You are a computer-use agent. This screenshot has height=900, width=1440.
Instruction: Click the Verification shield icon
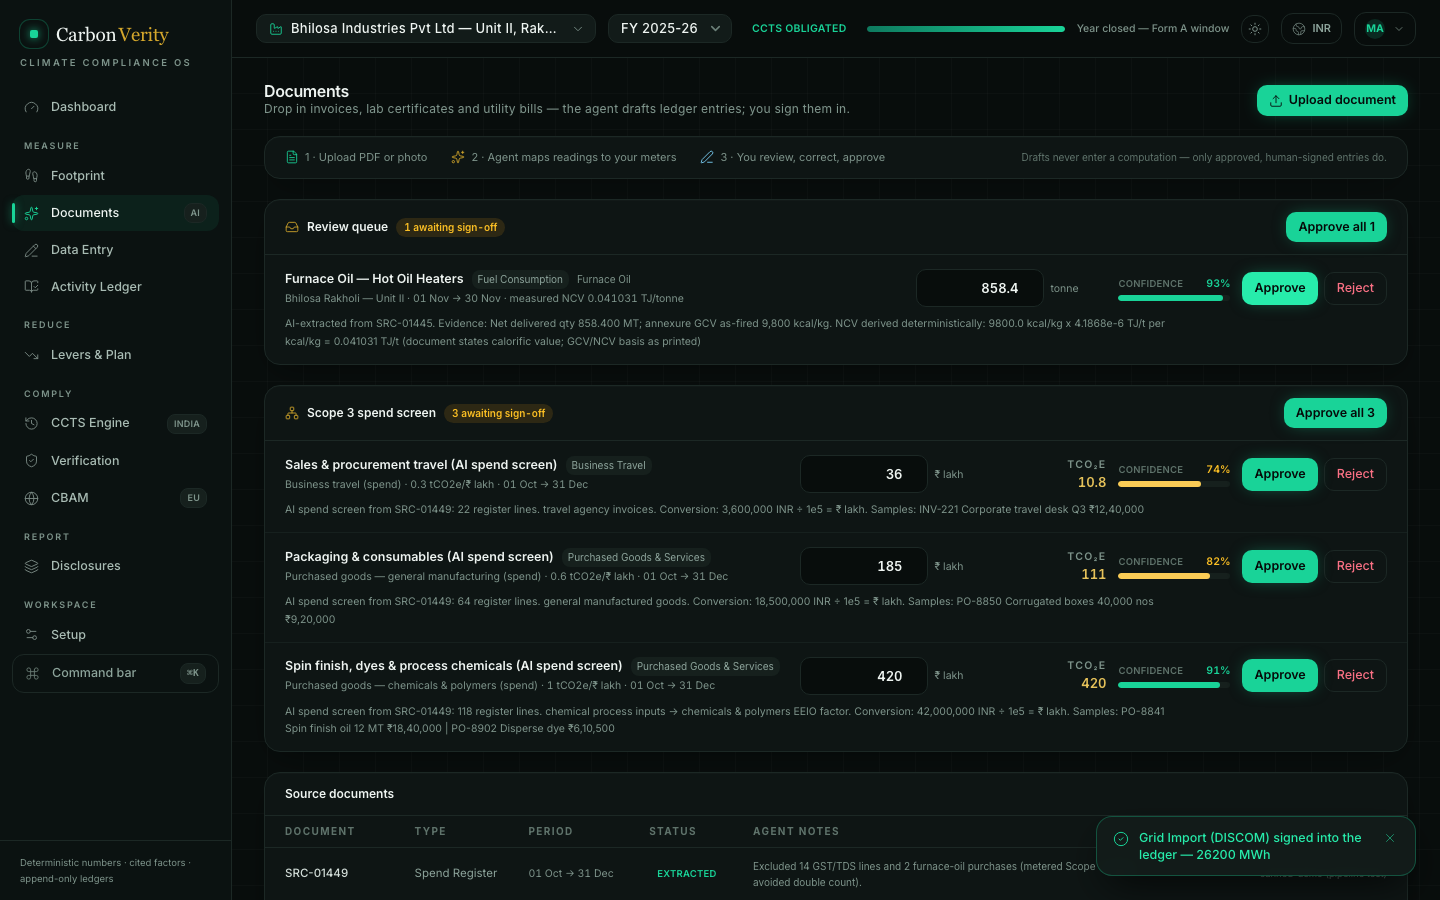[x=32, y=461]
